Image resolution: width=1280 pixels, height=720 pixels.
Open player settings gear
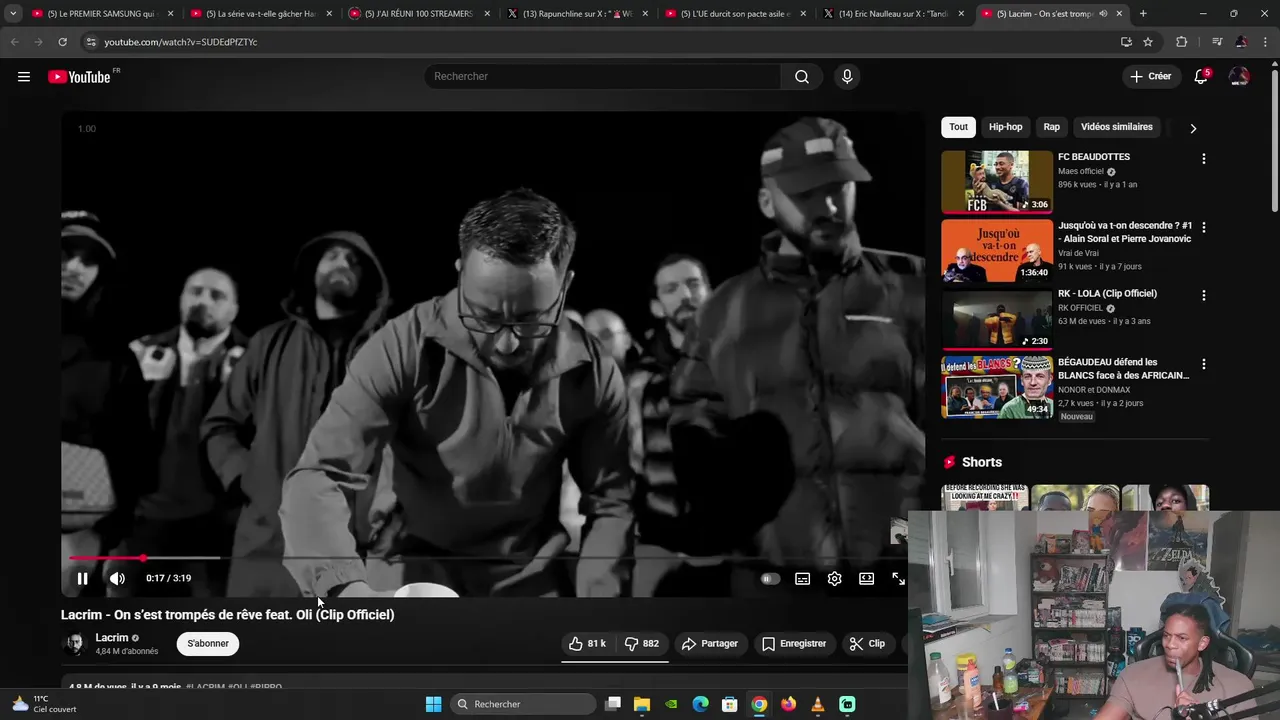(x=834, y=578)
